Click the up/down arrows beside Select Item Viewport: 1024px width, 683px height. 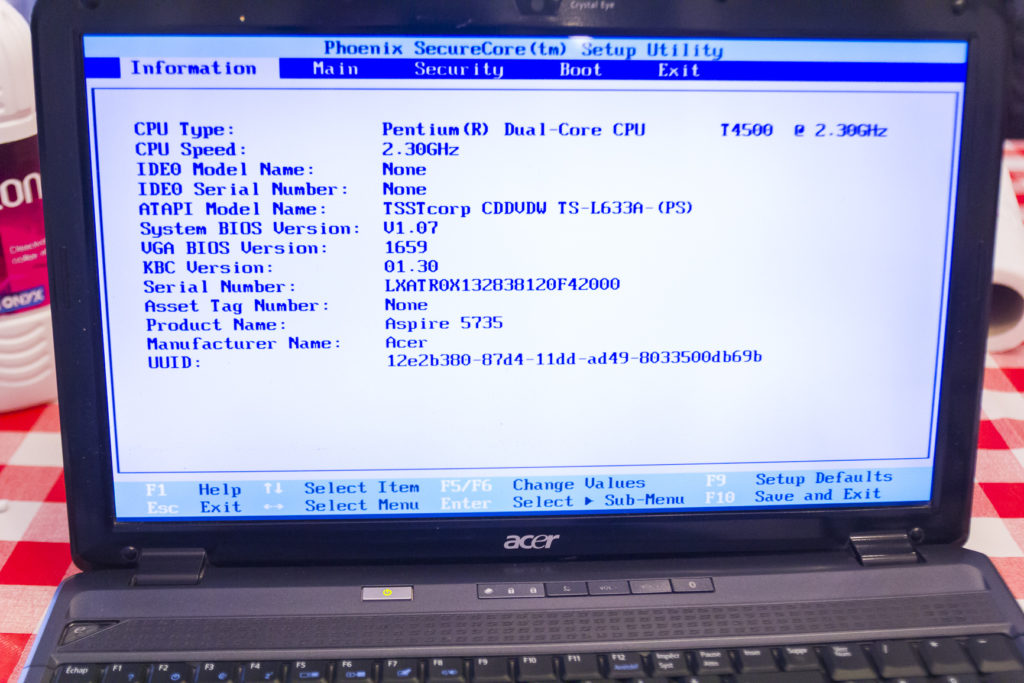pyautogui.click(x=272, y=488)
